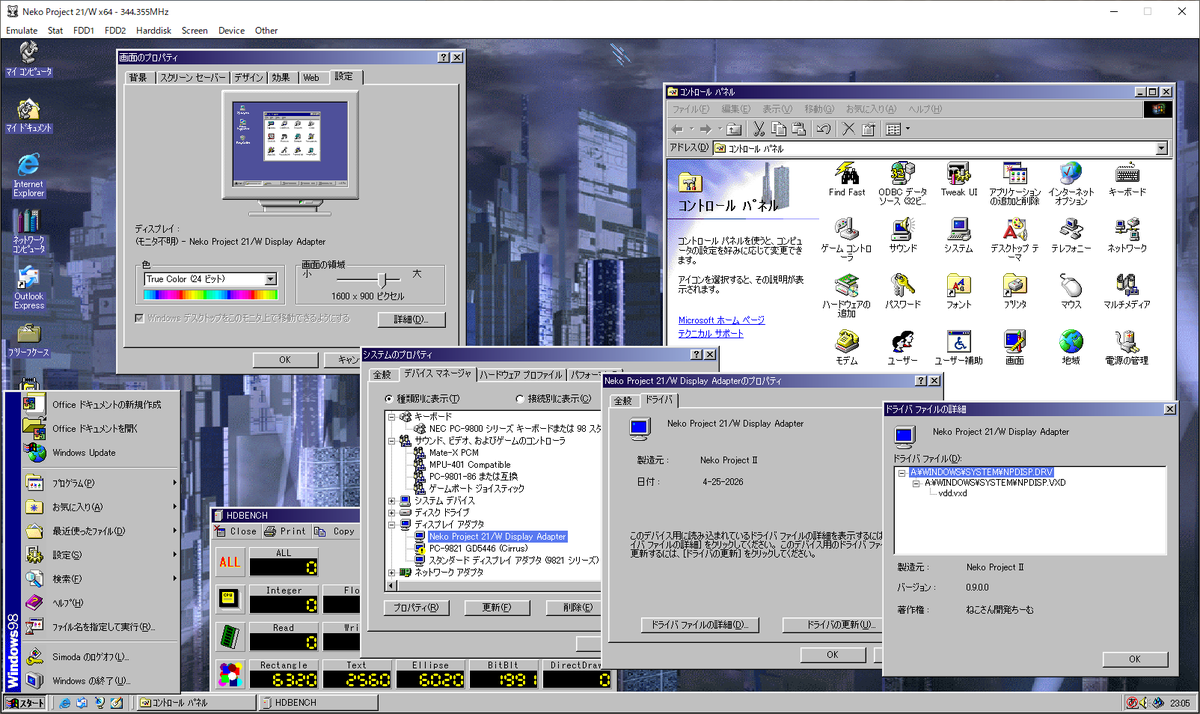The width and height of the screenshot is (1200, 714).
Task: Open the Emulate menu of Neko Project
Action: 21,30
